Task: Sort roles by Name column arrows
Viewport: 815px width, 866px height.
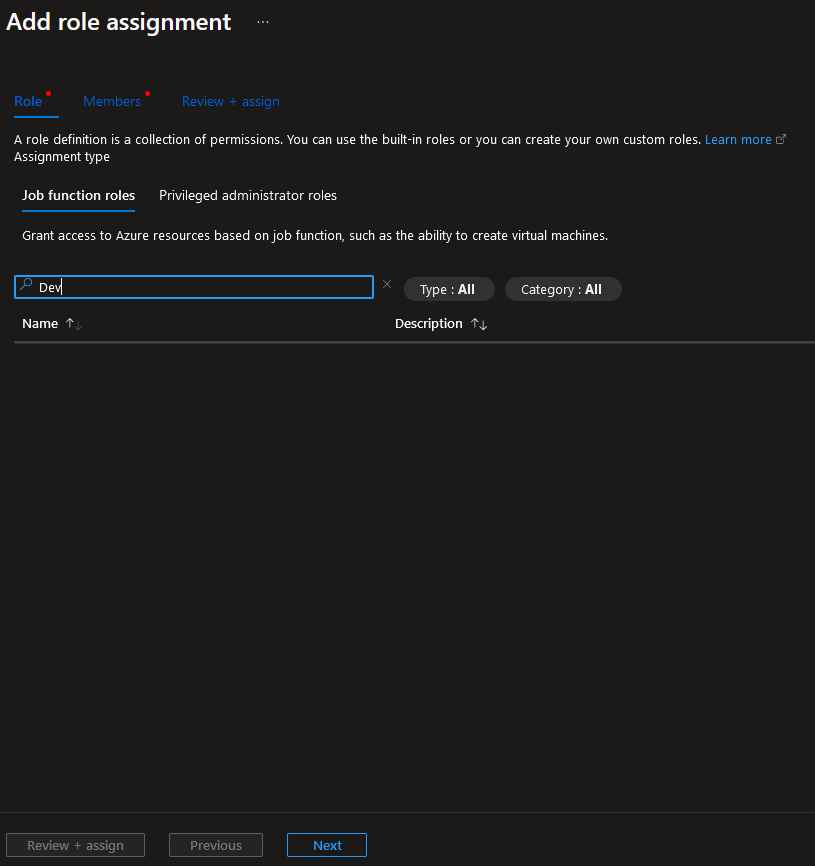Action: [74, 324]
